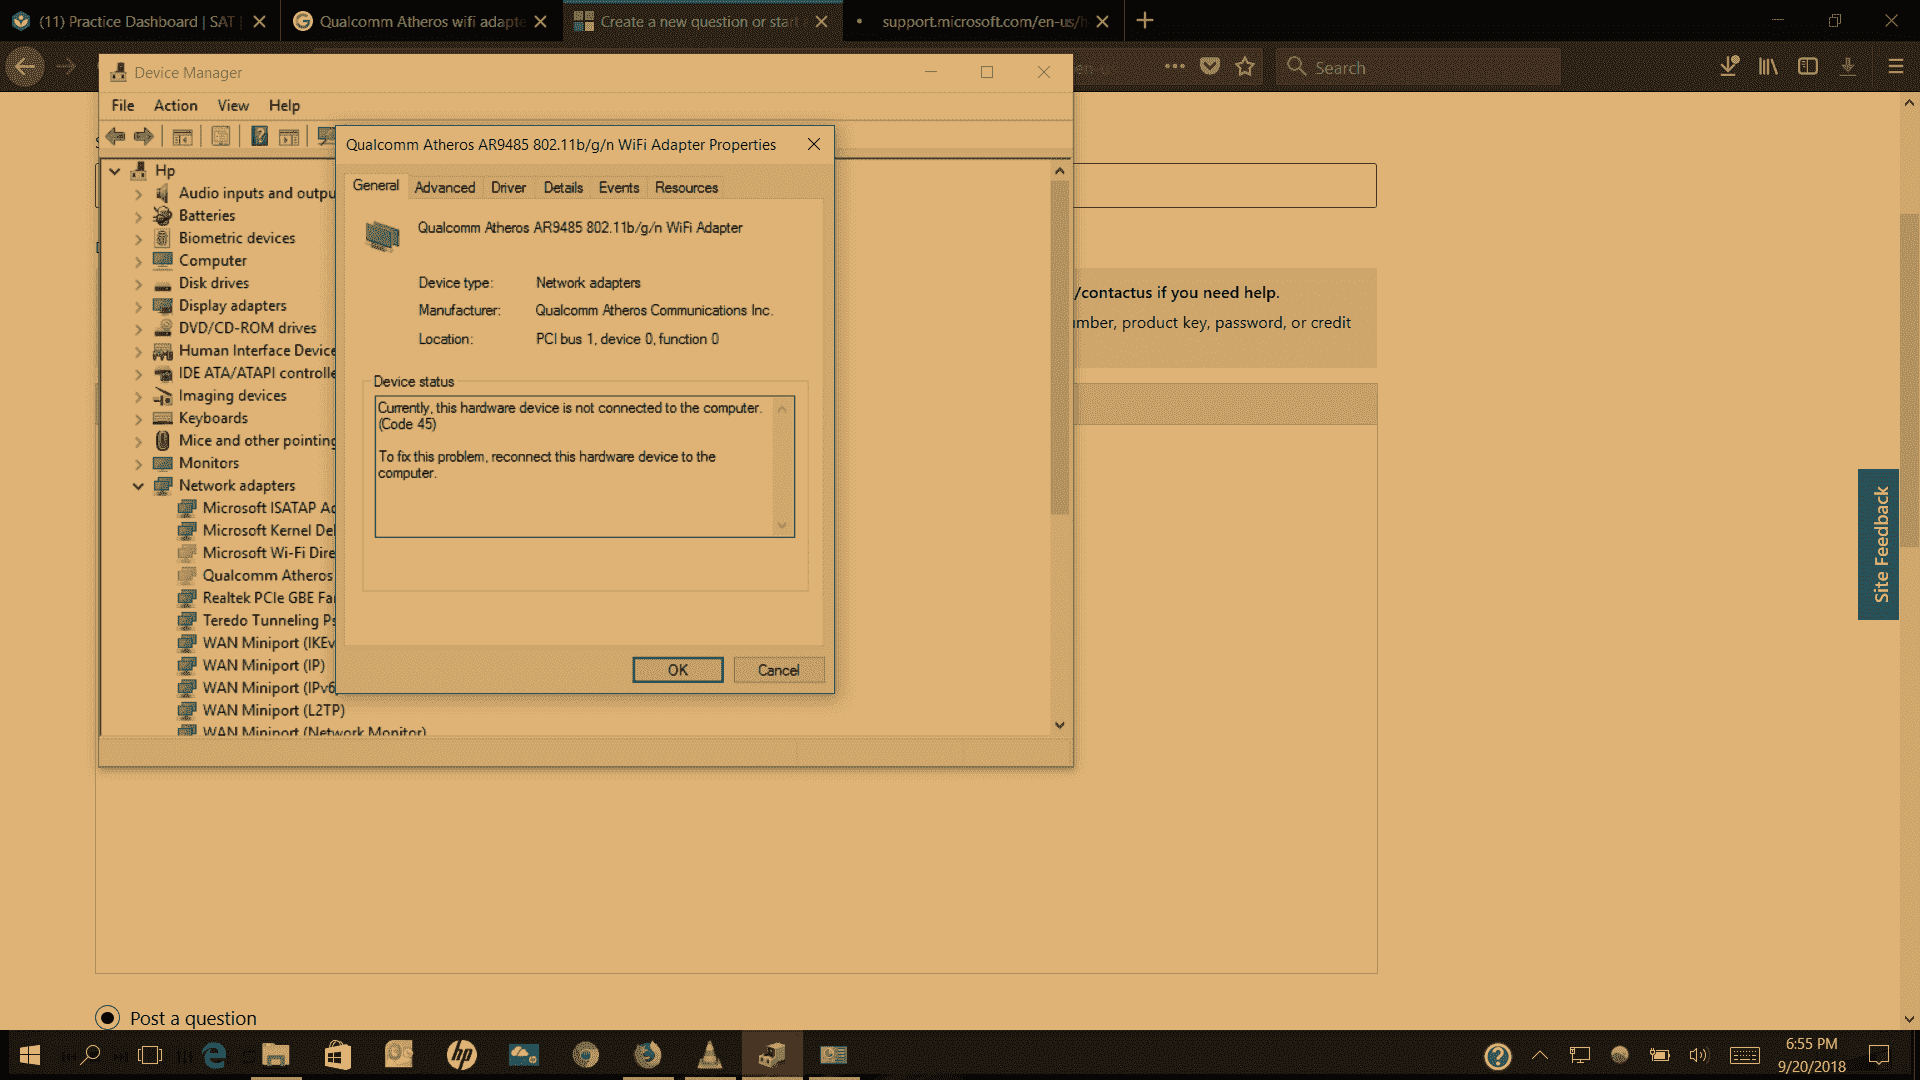Open the View menu in Device Manager
Screen dimensions: 1920x1080
pos(233,105)
